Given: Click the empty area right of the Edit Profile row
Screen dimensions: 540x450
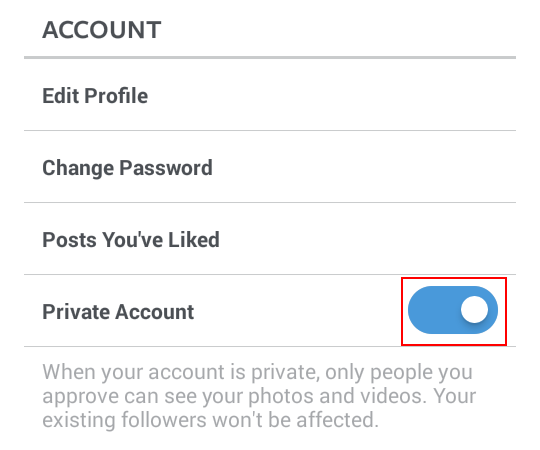Looking at the screenshot, I should [331, 95].
